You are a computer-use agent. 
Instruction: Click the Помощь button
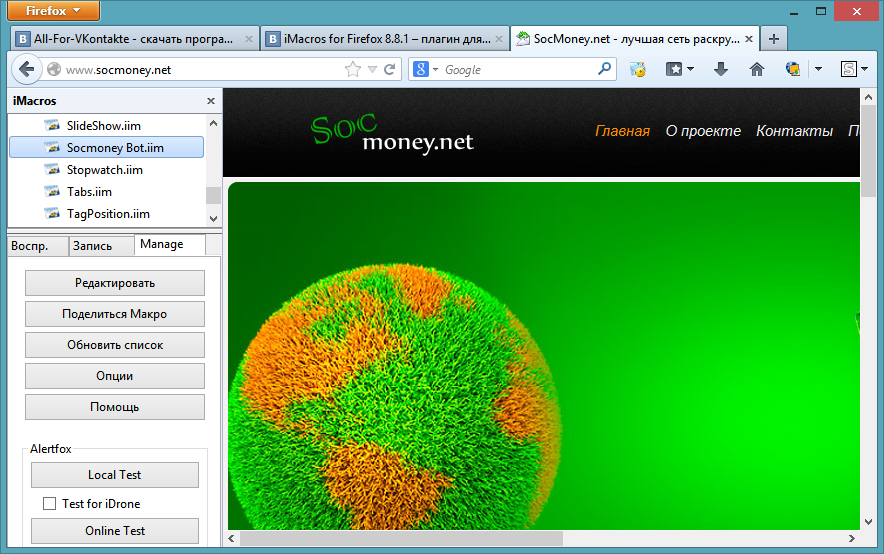pyautogui.click(x=115, y=407)
